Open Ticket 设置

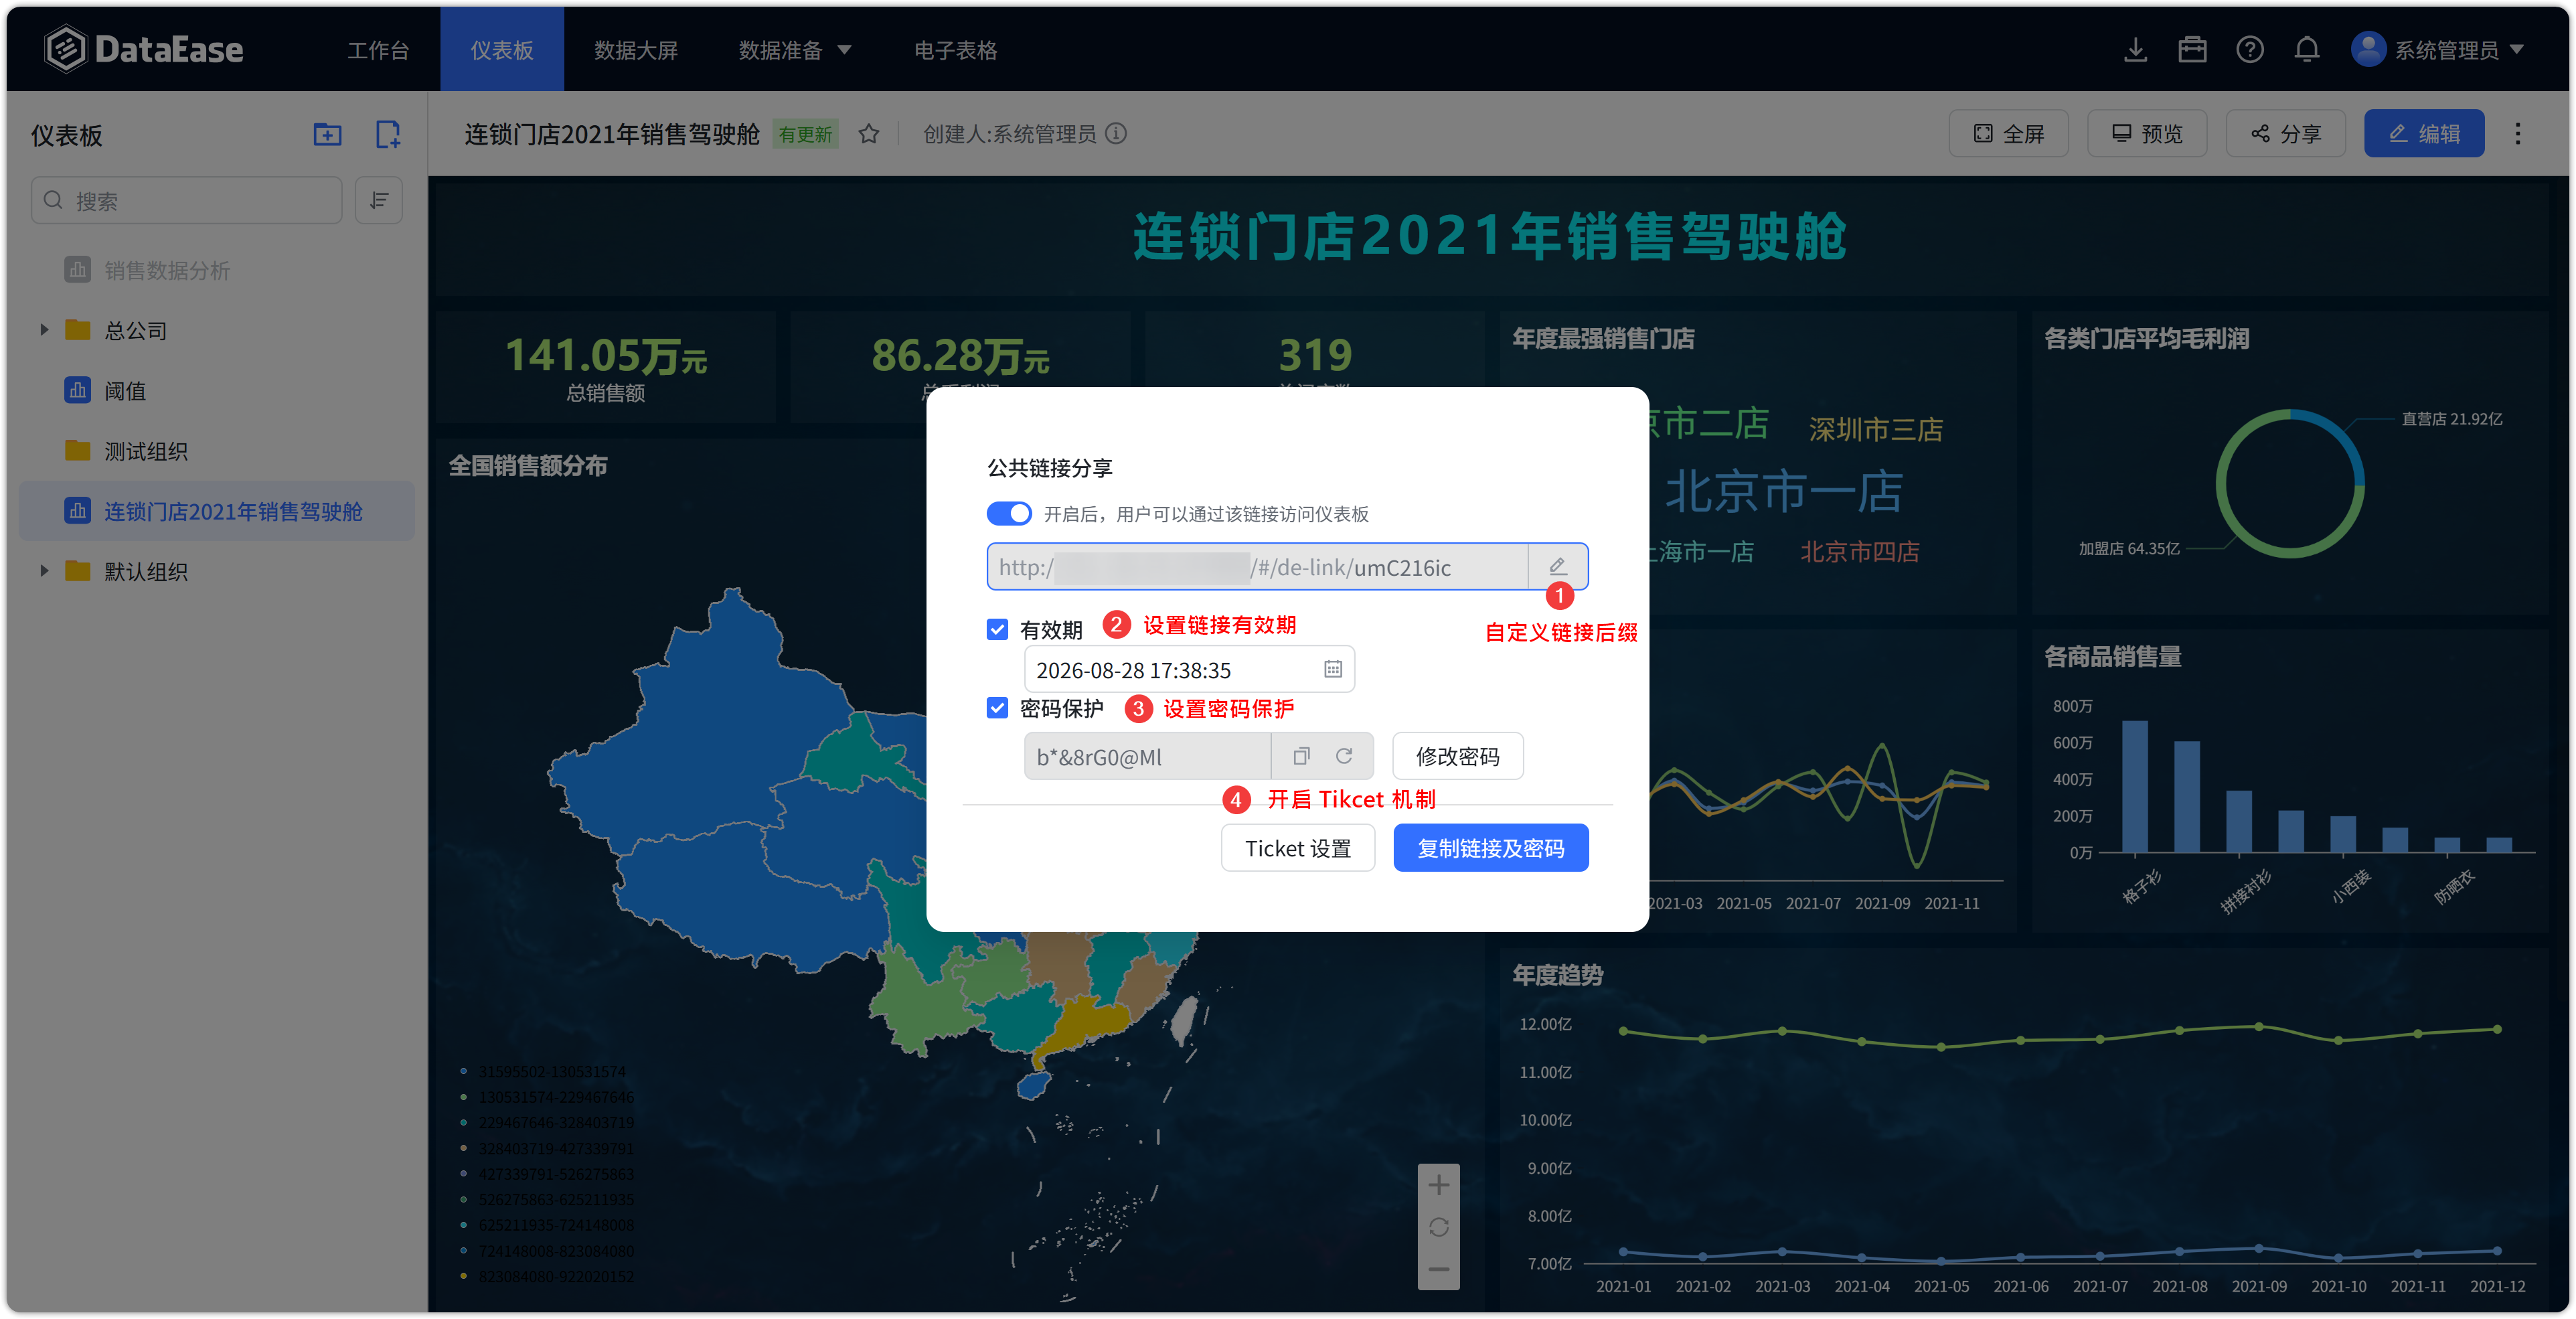tap(1298, 848)
